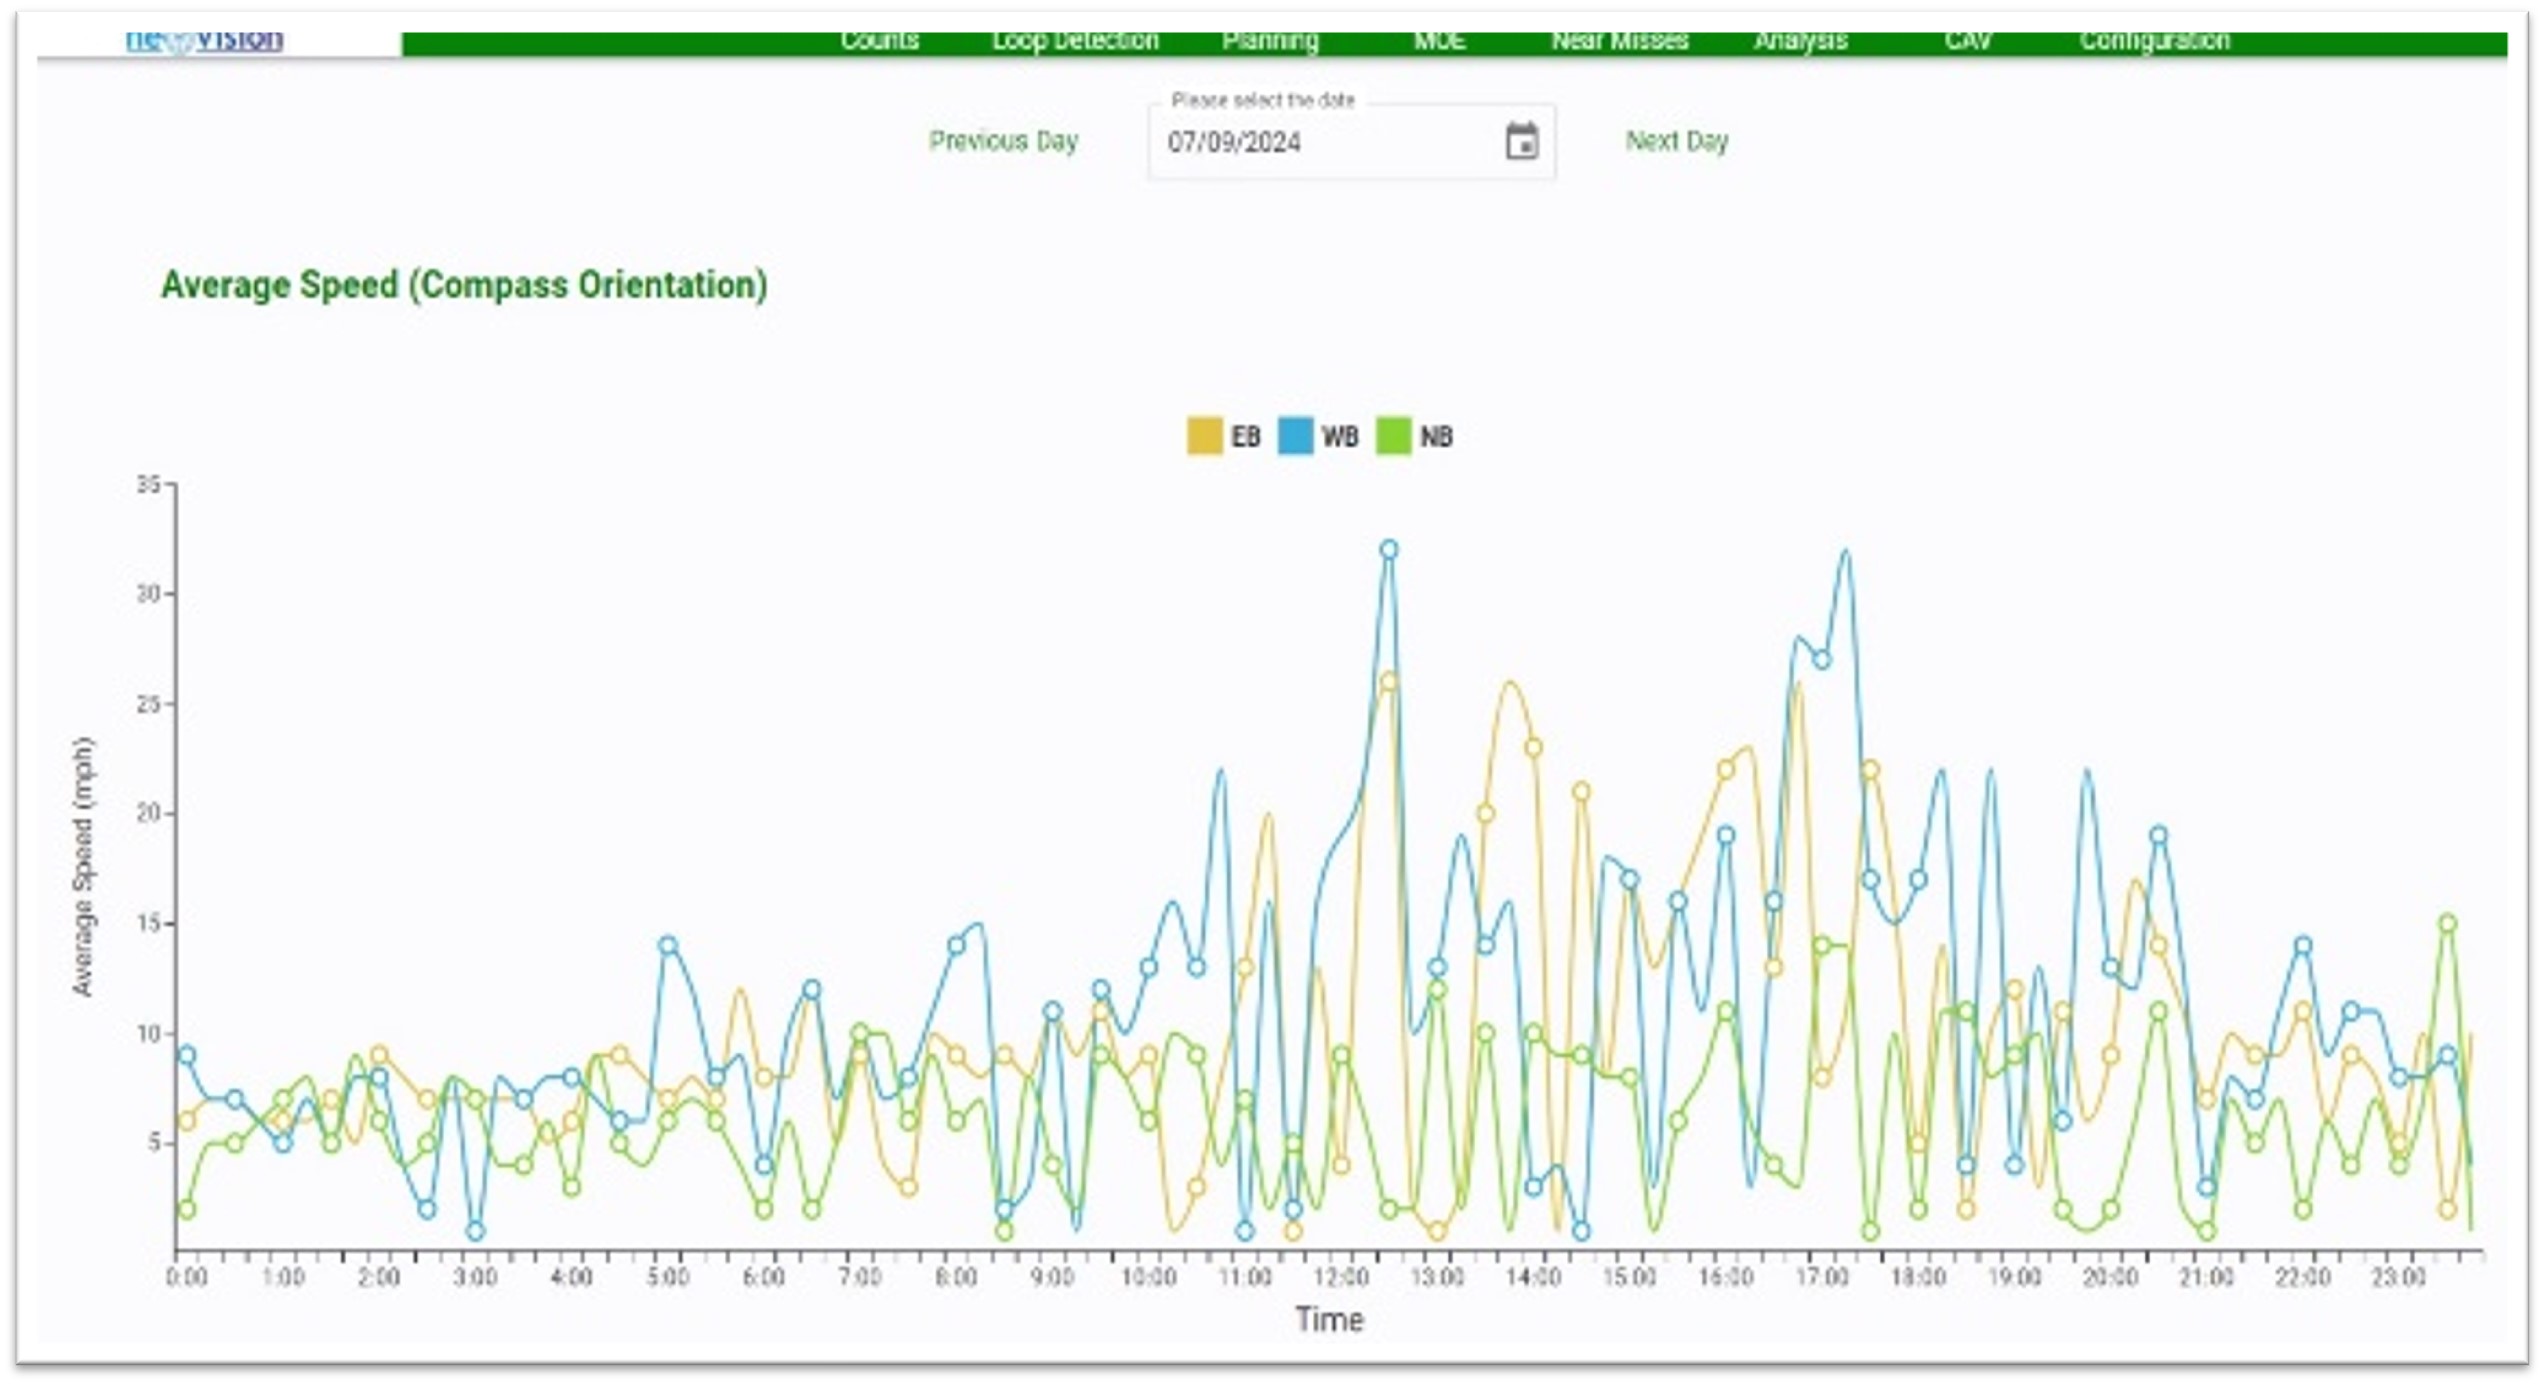The width and height of the screenshot is (2544, 1385).
Task: Hide EB series via legend label
Action: (x=1245, y=436)
